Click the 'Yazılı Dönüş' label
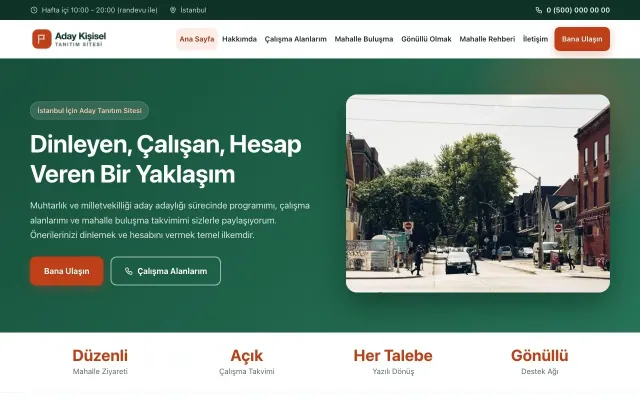Screen dimensions: 640x400 (393, 372)
